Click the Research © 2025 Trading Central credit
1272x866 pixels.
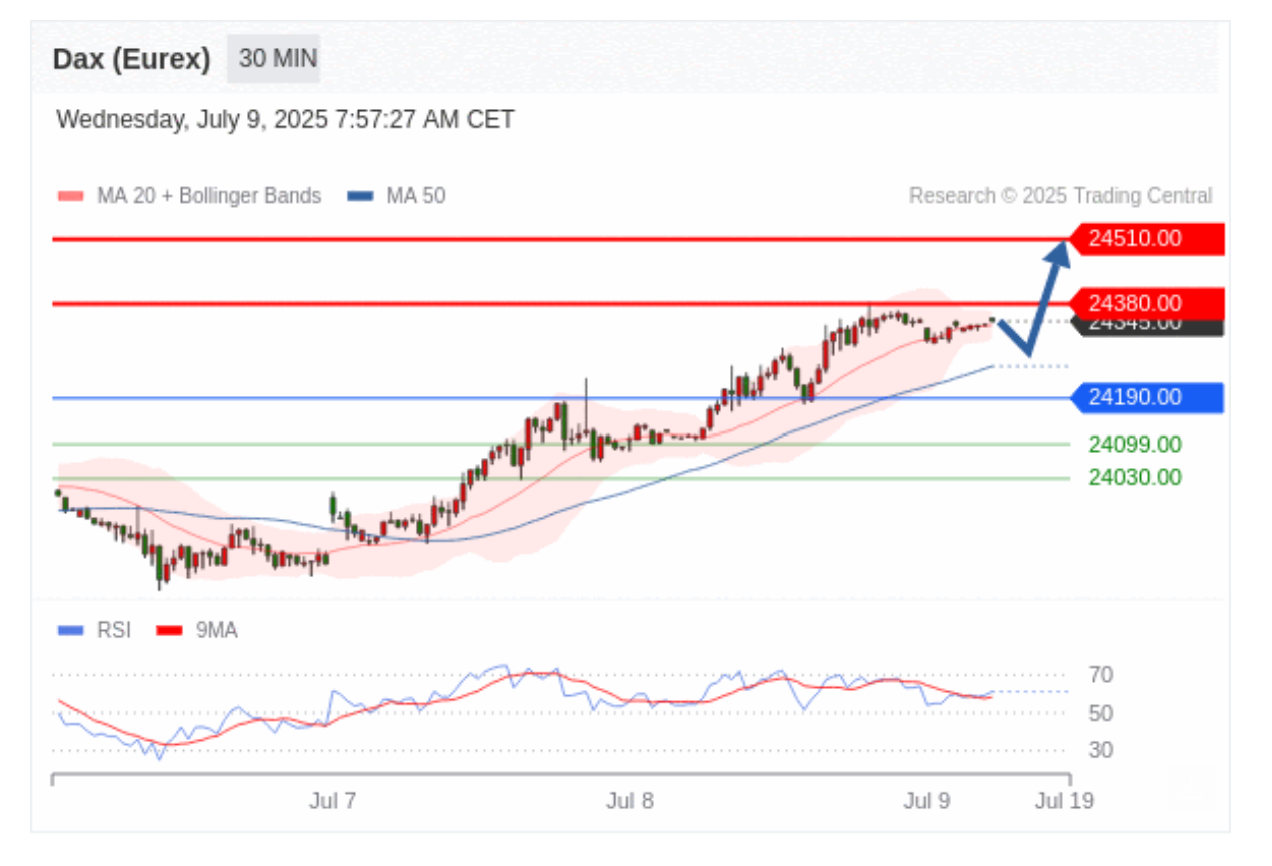pyautogui.click(x=1060, y=196)
